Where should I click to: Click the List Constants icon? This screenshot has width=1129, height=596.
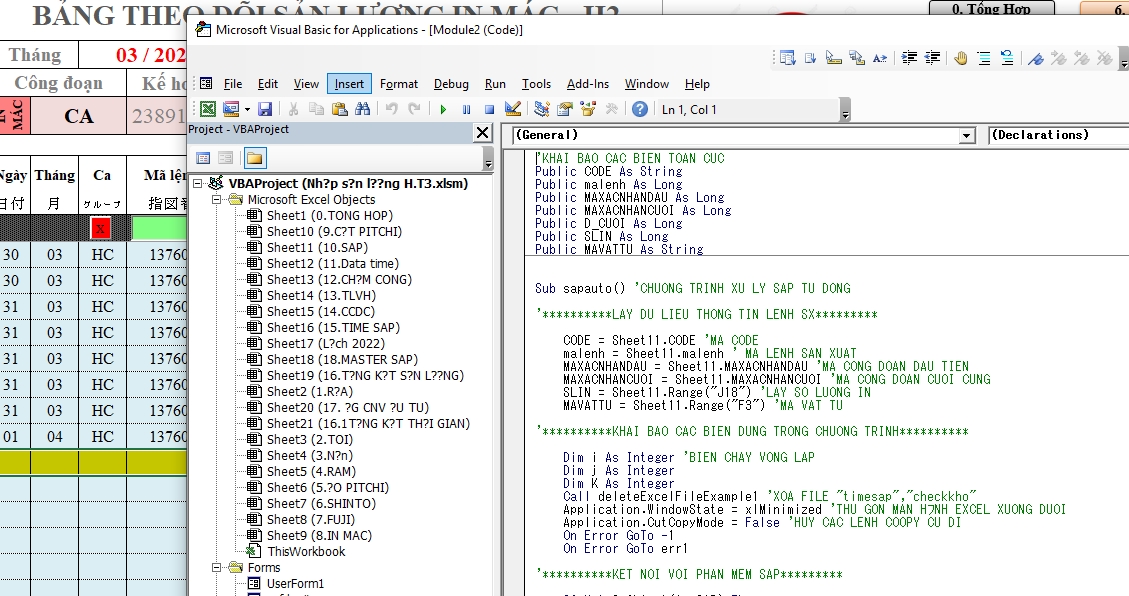(811, 58)
